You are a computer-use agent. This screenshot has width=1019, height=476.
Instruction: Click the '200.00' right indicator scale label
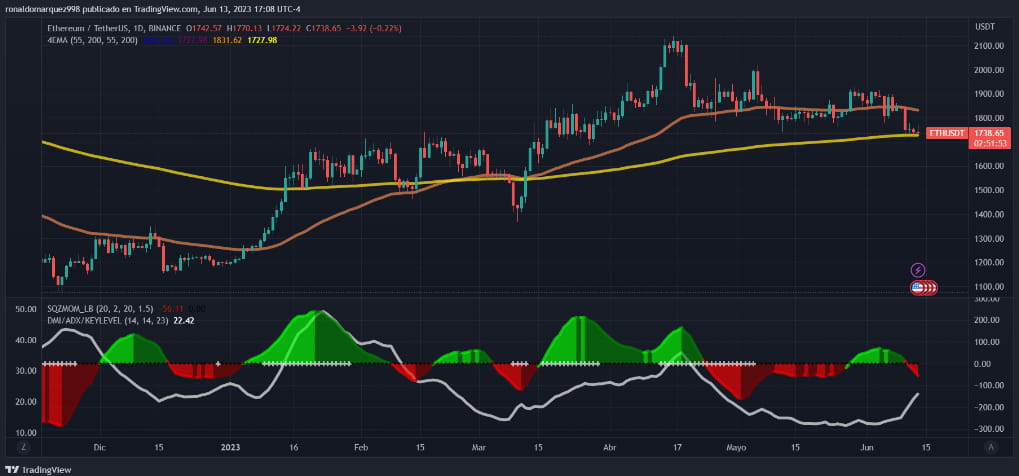(988, 320)
